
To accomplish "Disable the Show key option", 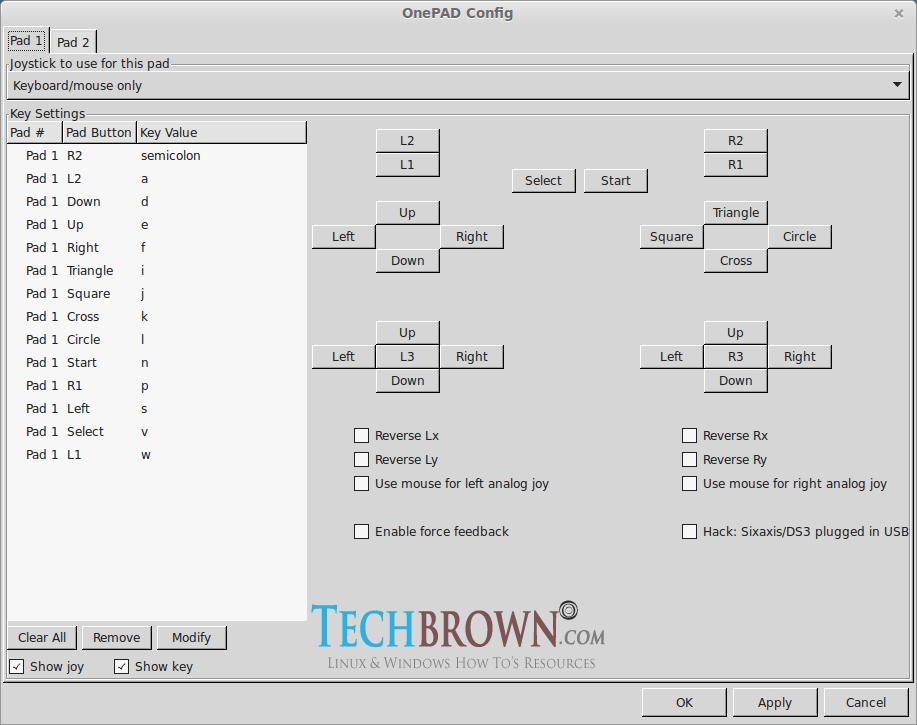I will point(121,666).
